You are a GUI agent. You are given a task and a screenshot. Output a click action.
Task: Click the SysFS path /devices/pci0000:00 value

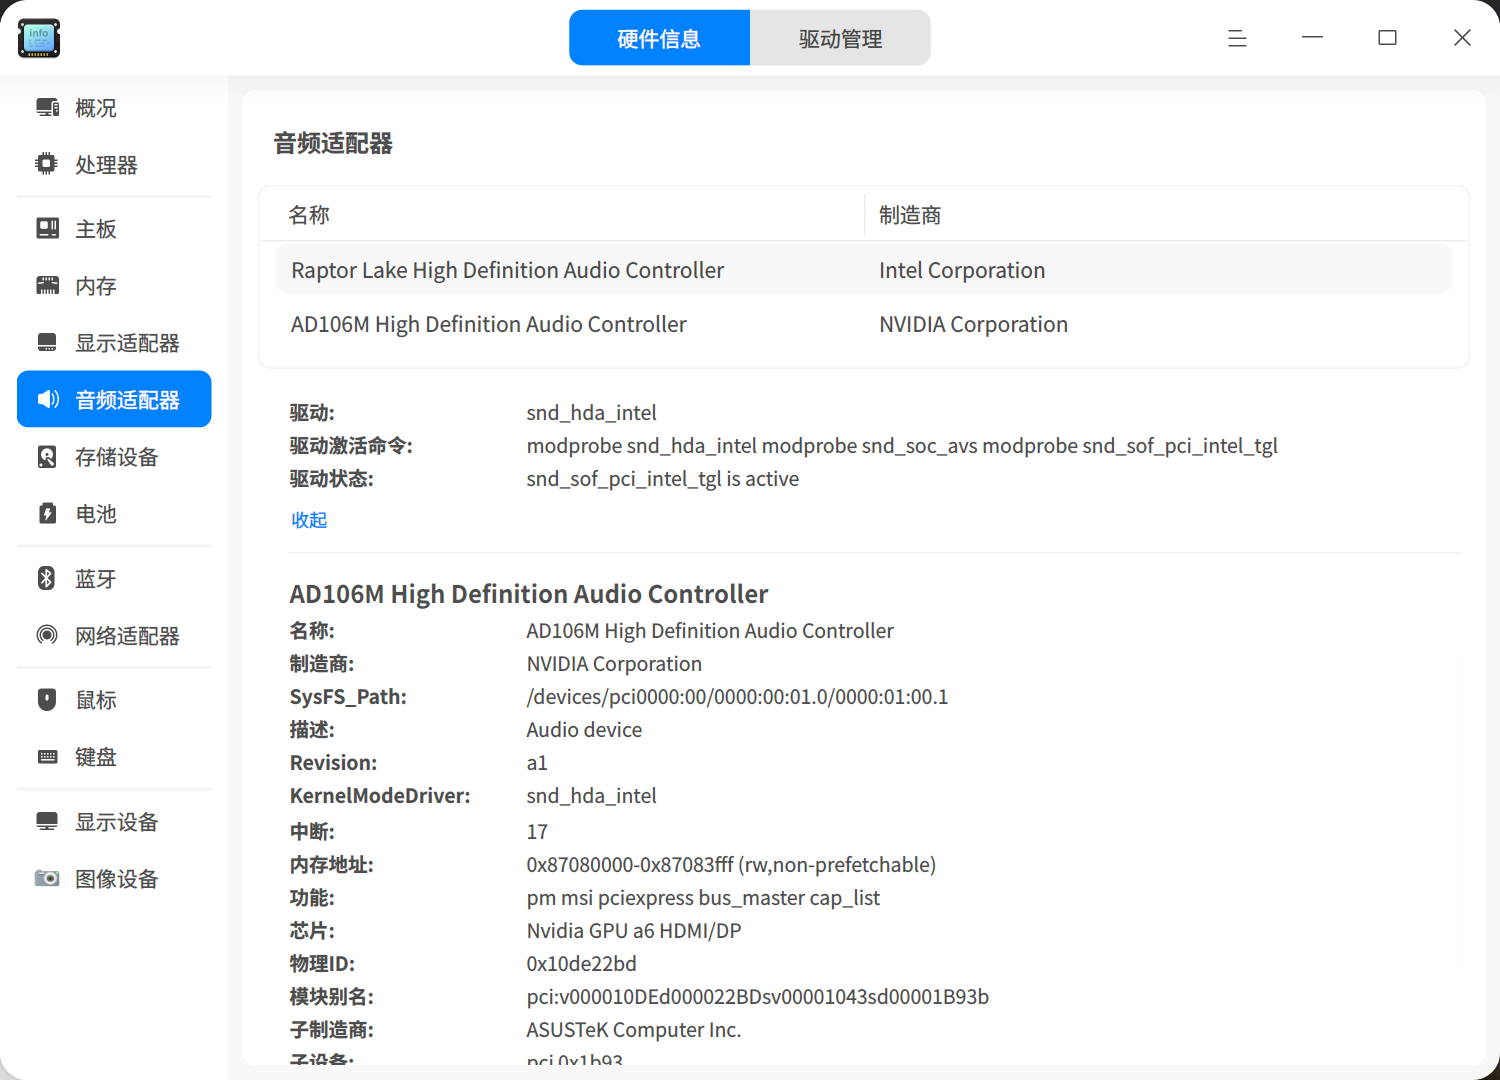tap(737, 697)
